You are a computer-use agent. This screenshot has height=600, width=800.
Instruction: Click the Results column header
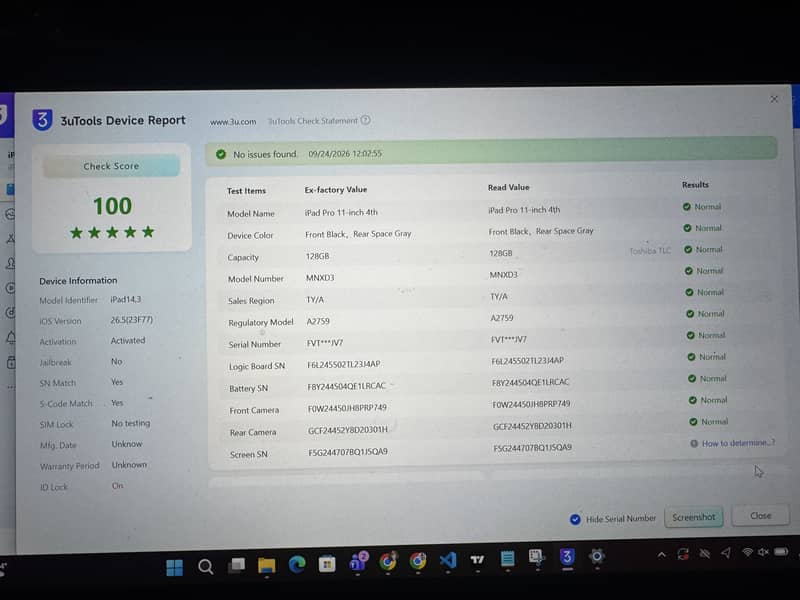(695, 184)
